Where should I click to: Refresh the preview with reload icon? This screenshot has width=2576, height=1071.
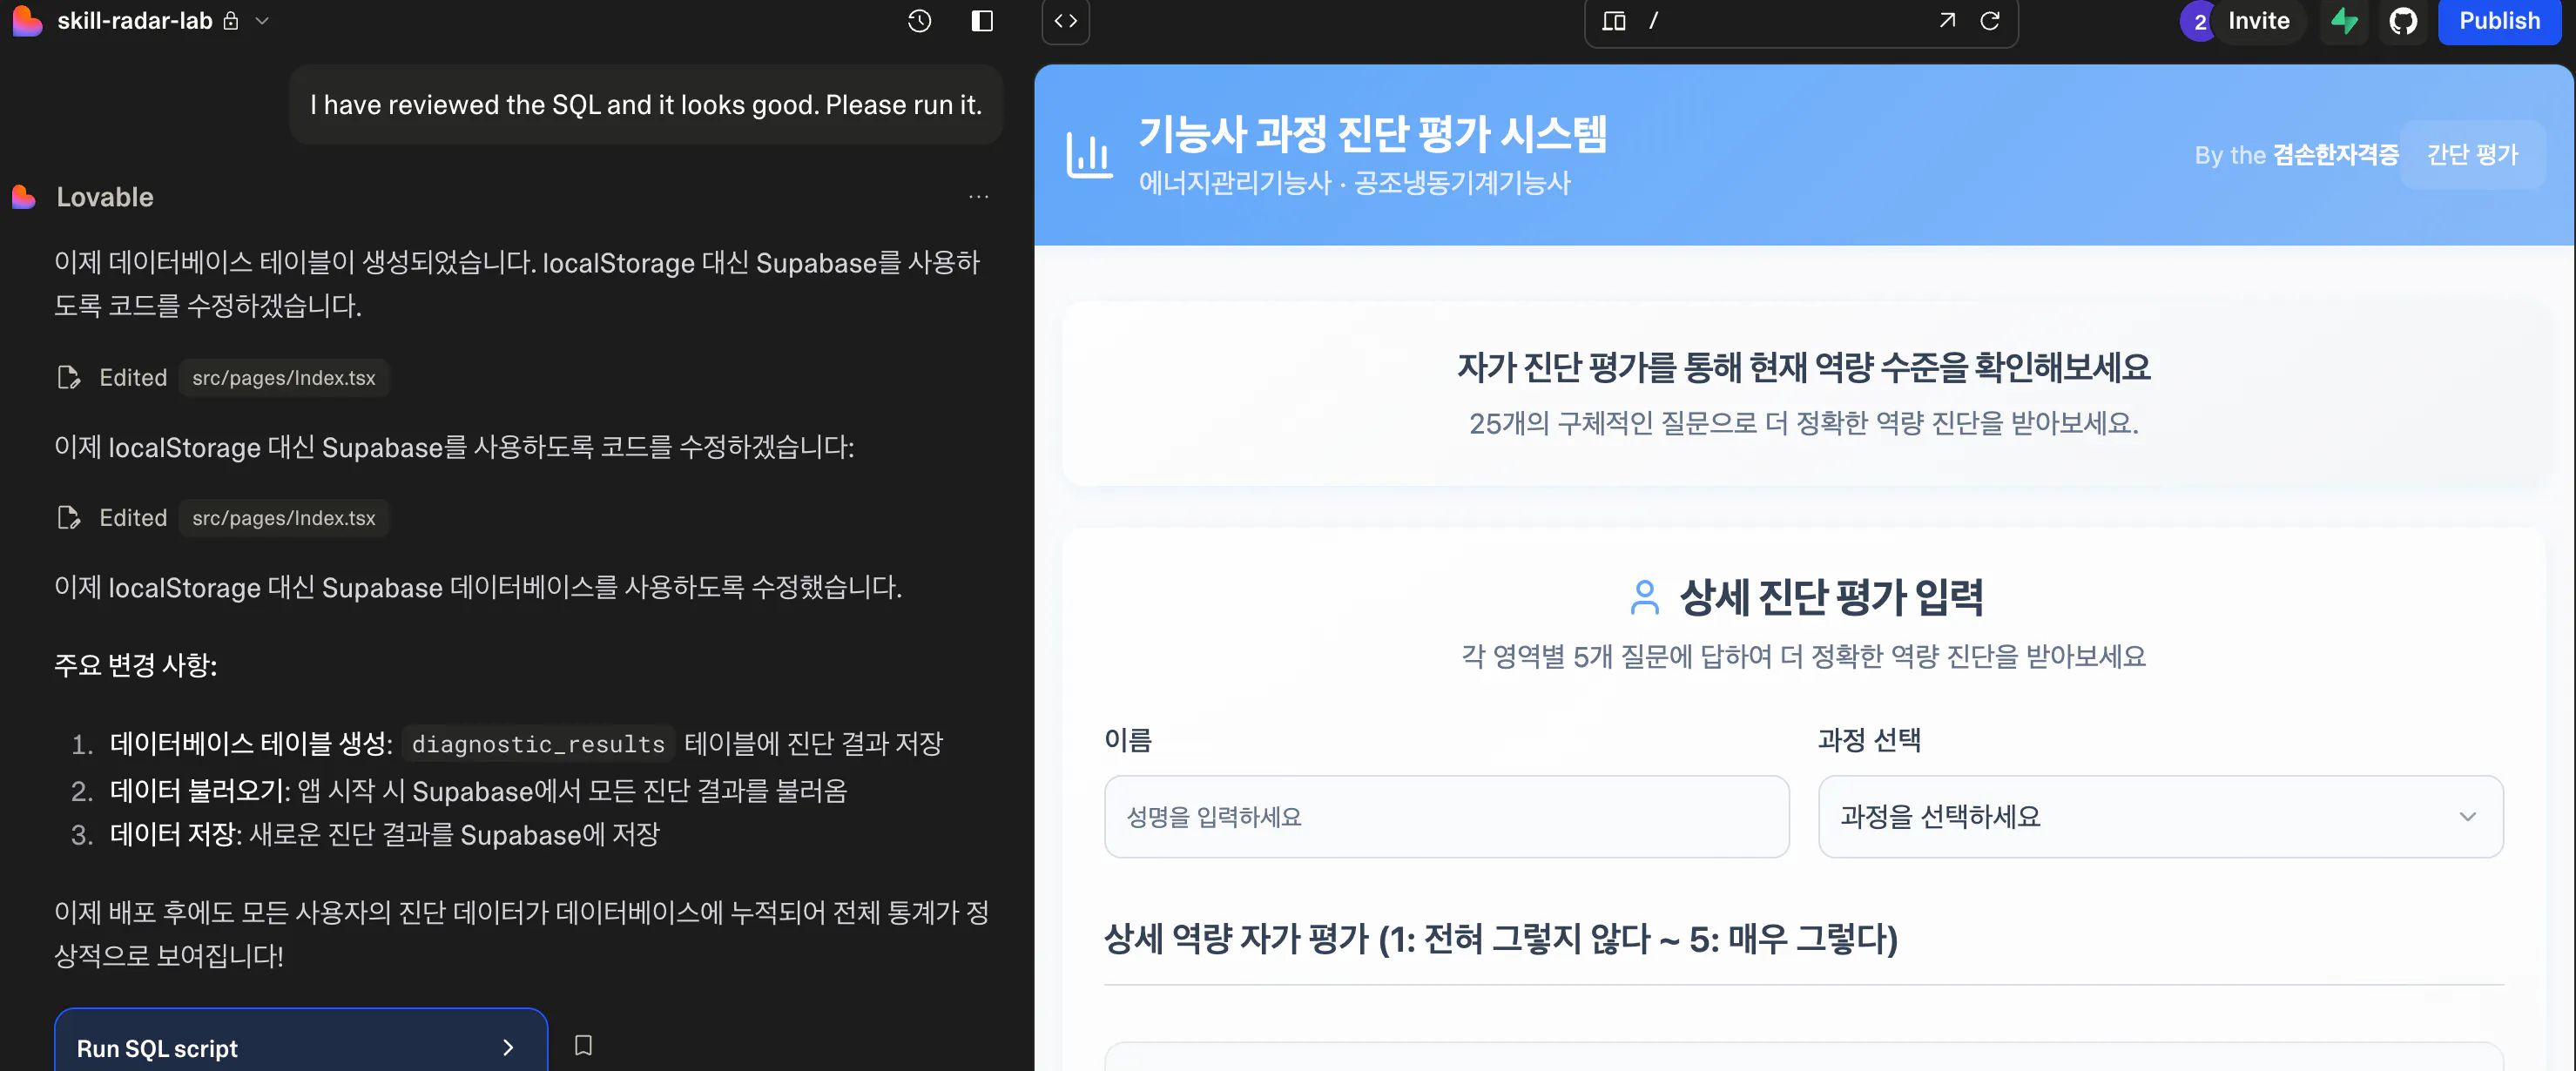pos(1989,21)
